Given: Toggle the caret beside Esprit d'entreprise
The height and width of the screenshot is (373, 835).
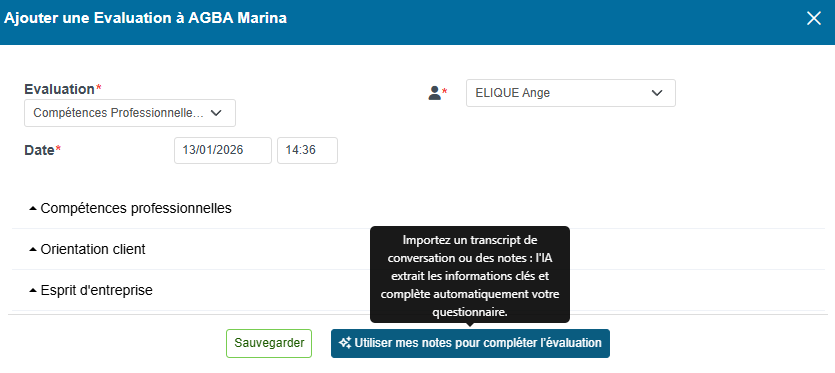Looking at the screenshot, I should 33,290.
